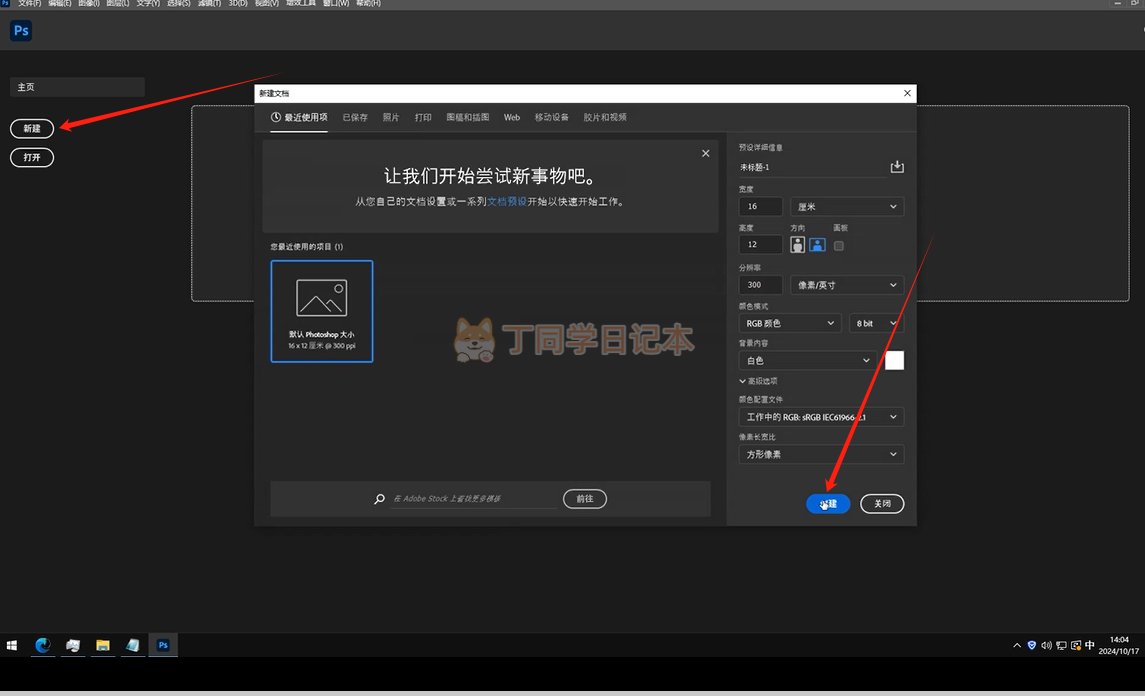Dismiss the welcome banner with X icon
This screenshot has width=1145, height=696.
(x=706, y=153)
